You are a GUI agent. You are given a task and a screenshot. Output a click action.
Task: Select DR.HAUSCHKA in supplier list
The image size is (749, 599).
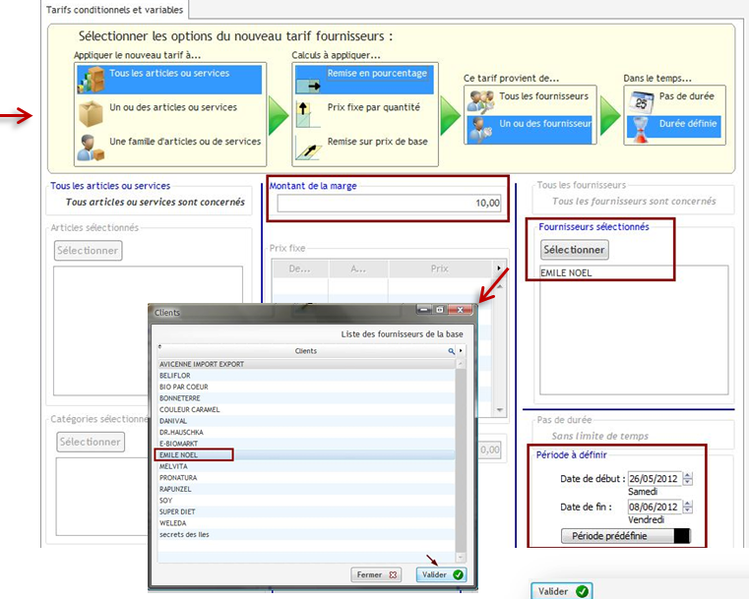(306, 432)
